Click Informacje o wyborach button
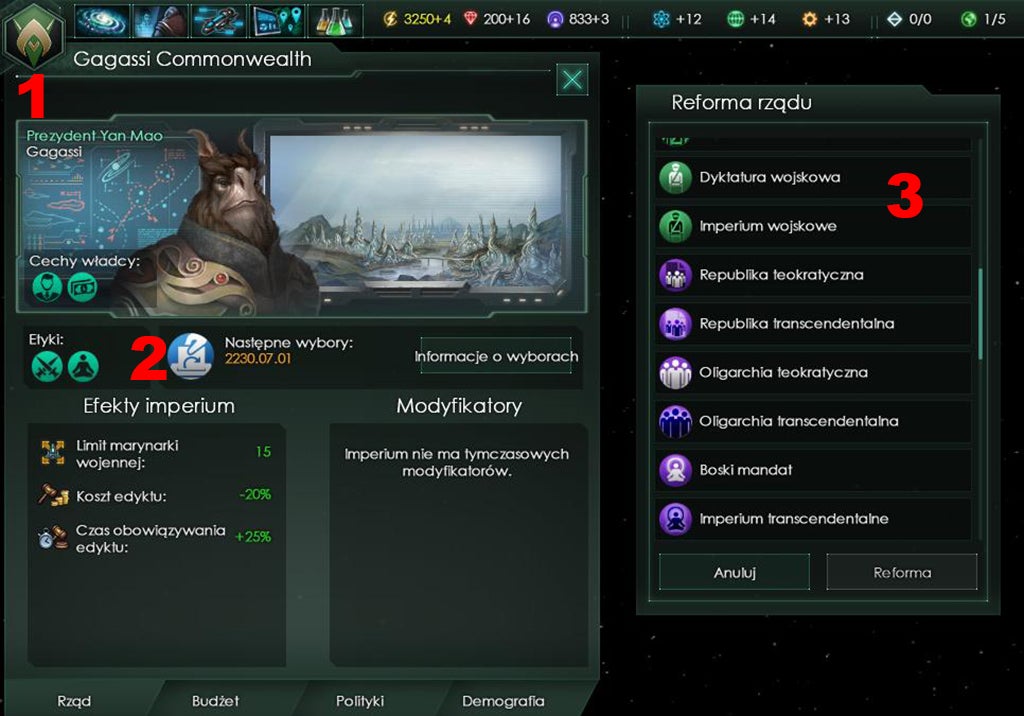Image resolution: width=1024 pixels, height=716 pixels. 496,356
